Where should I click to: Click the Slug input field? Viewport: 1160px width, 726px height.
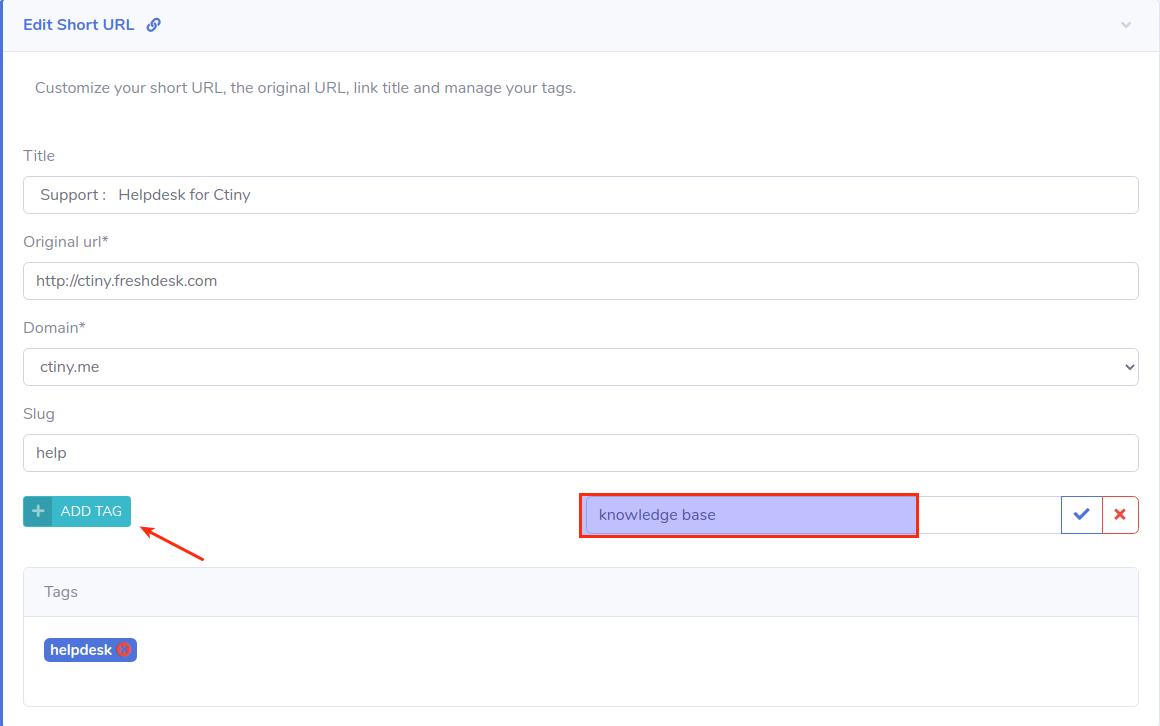[x=581, y=453]
